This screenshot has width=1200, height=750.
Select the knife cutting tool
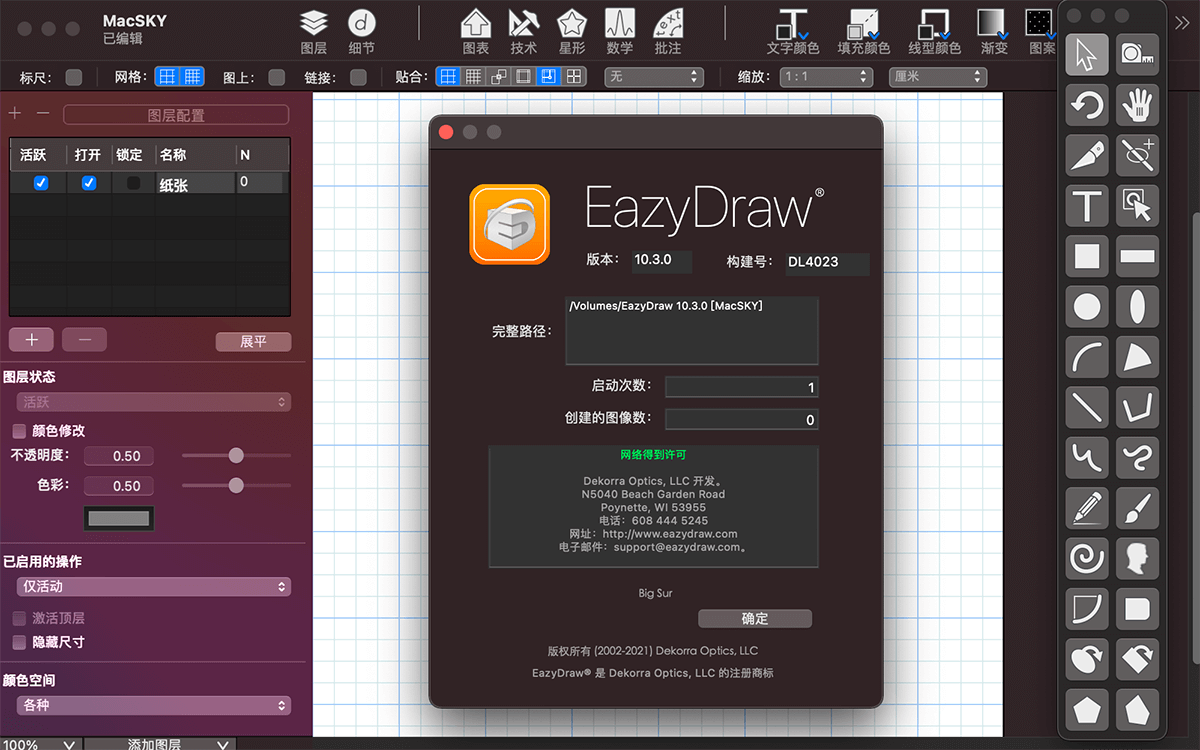[1087, 155]
